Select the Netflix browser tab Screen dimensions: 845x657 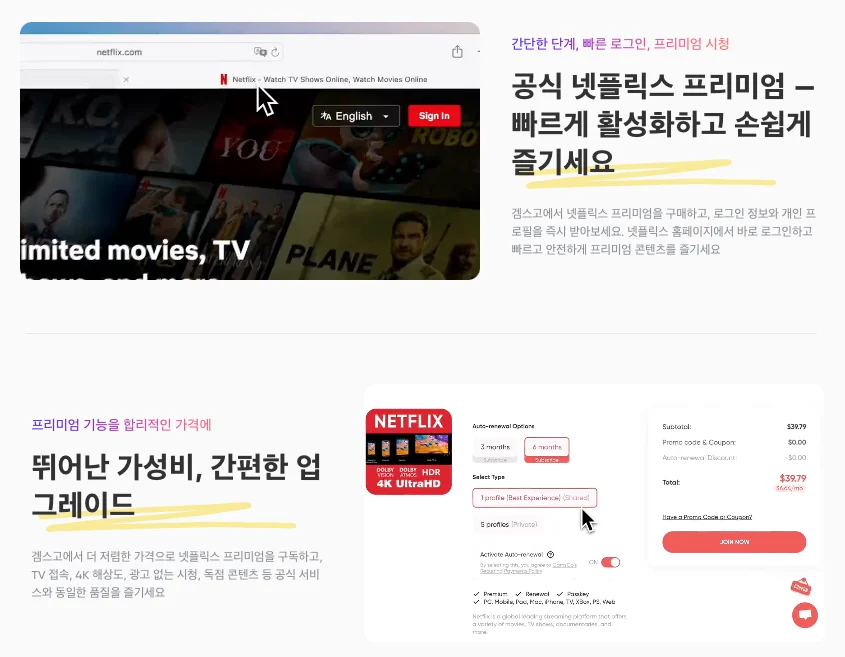(323, 79)
